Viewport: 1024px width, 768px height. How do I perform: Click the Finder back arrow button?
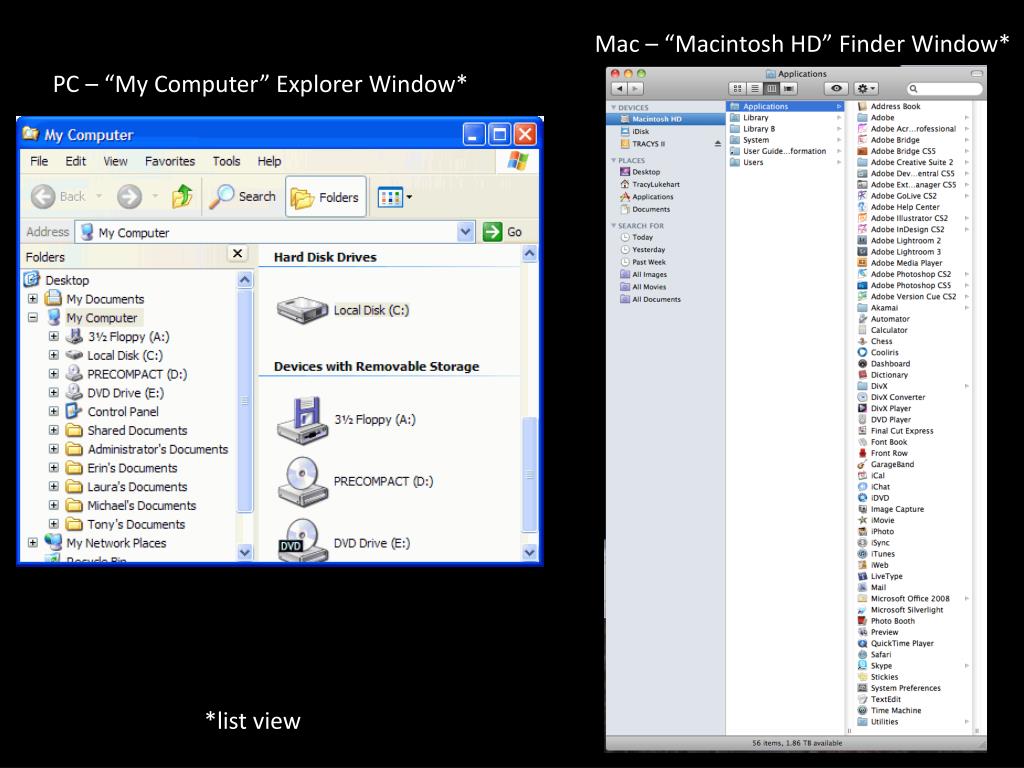click(x=619, y=88)
